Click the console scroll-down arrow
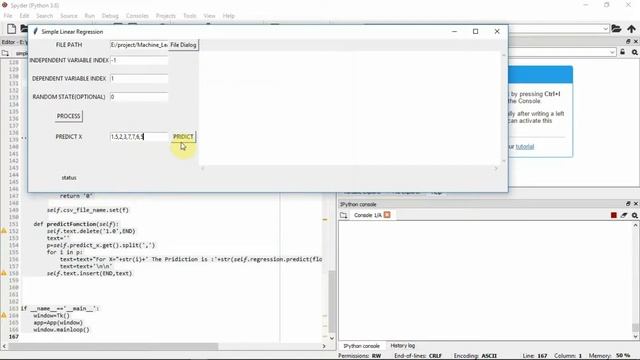 (x=636, y=336)
